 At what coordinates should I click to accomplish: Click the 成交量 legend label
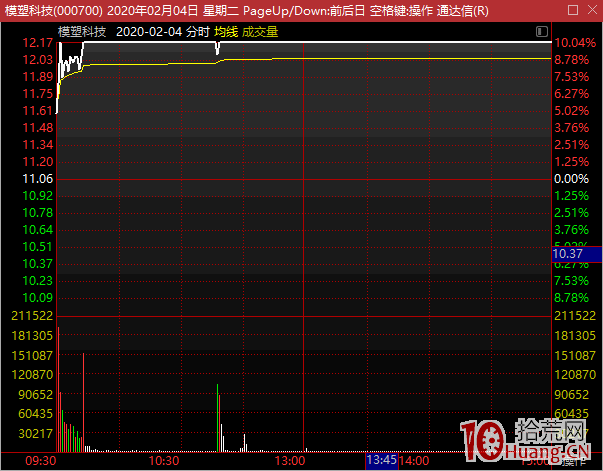[x=260, y=32]
